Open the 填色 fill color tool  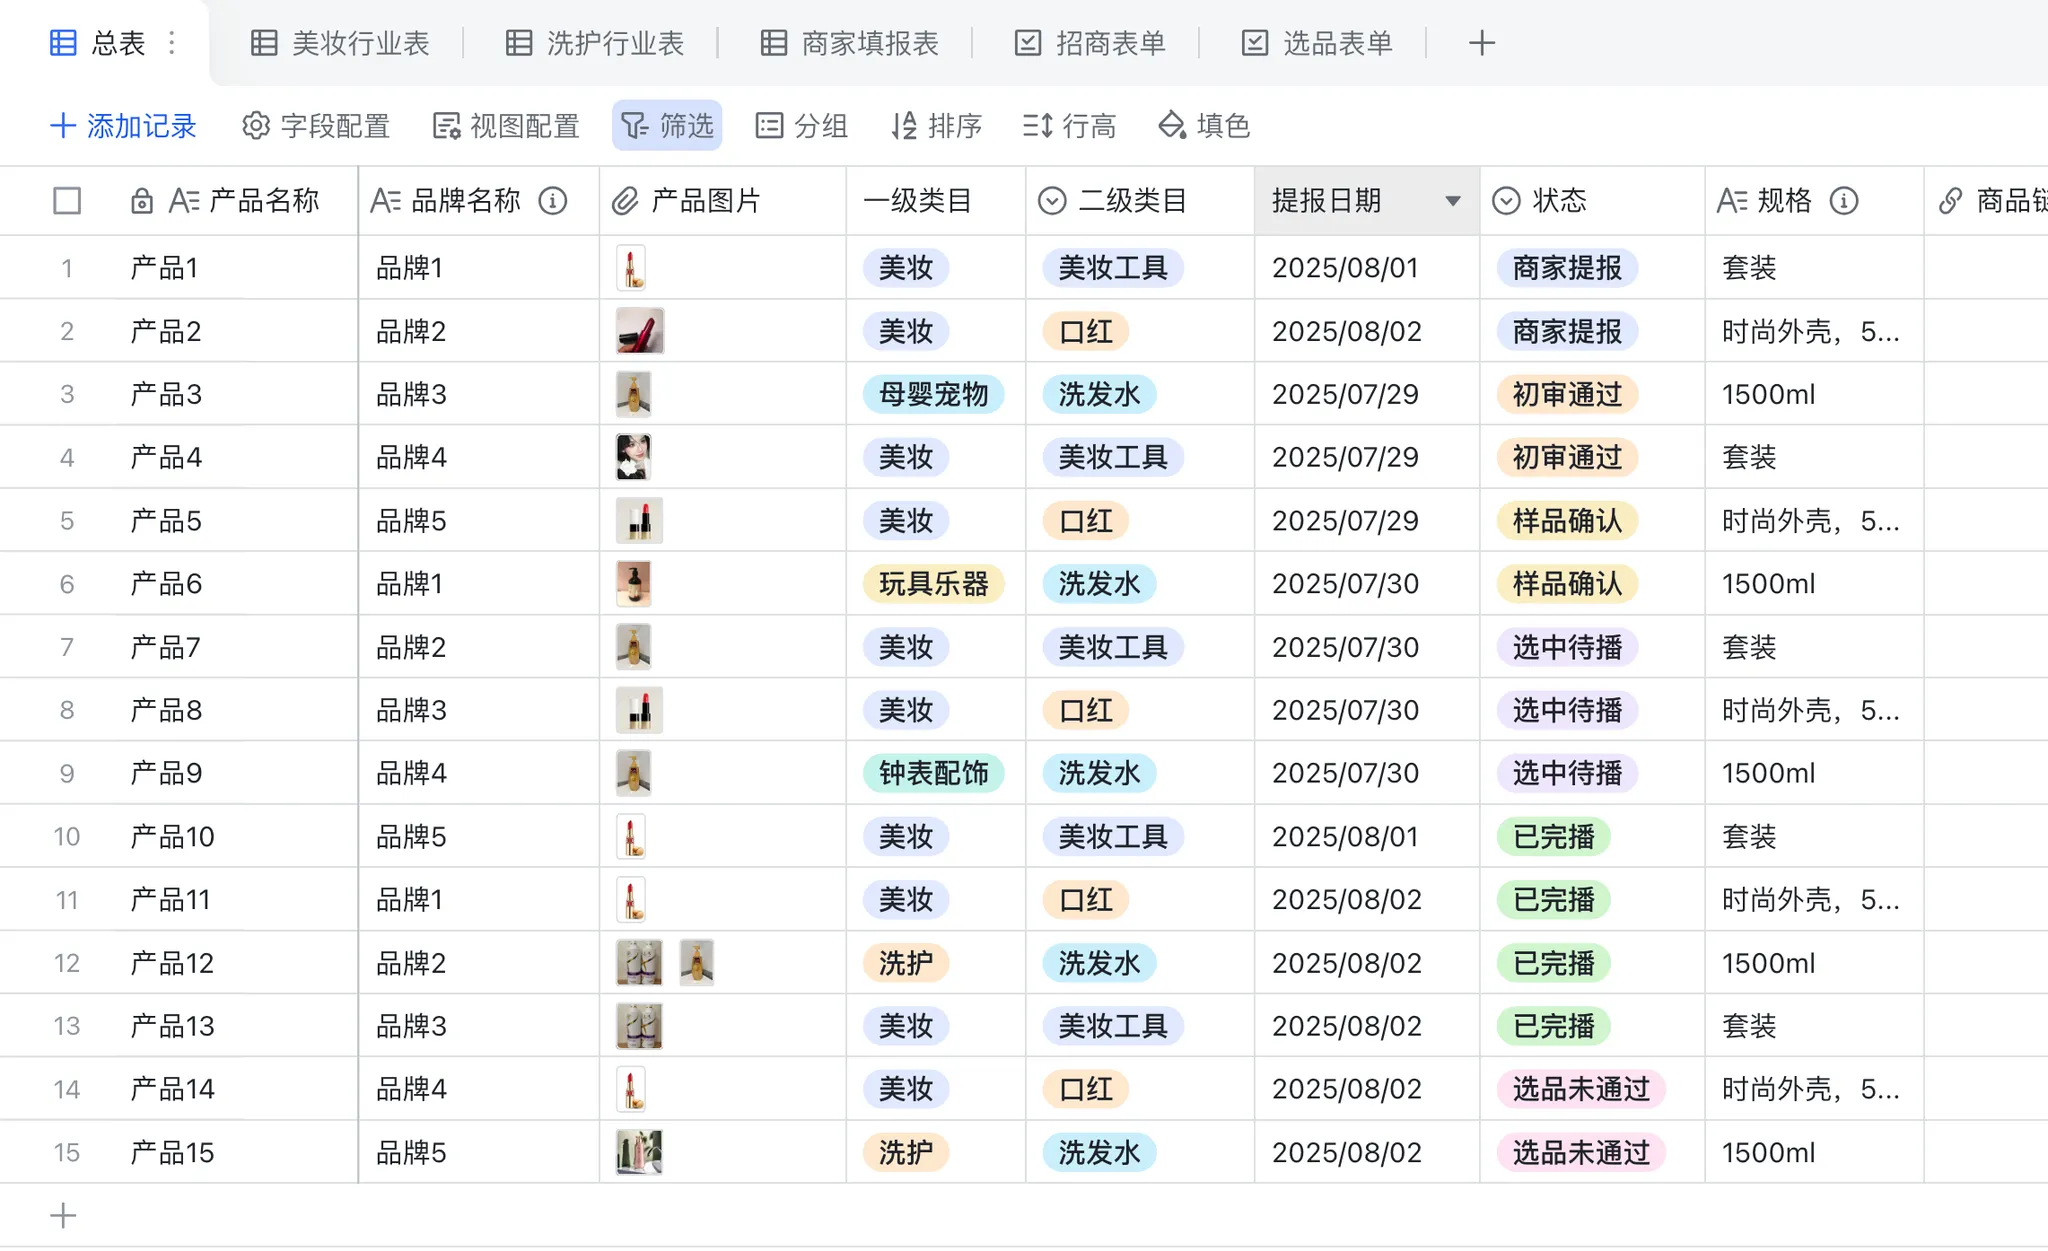point(1204,126)
